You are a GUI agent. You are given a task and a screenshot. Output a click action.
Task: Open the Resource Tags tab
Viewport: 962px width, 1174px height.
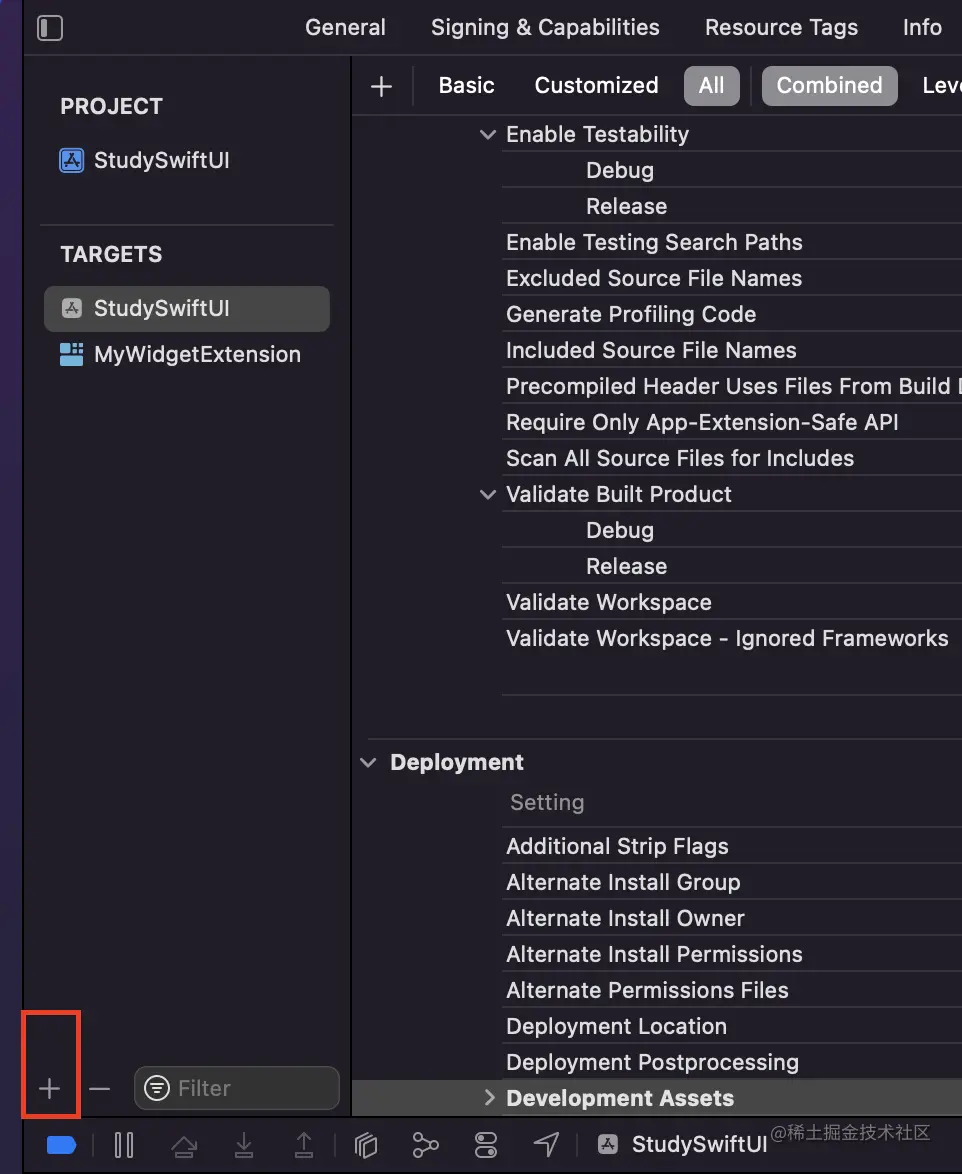(781, 28)
